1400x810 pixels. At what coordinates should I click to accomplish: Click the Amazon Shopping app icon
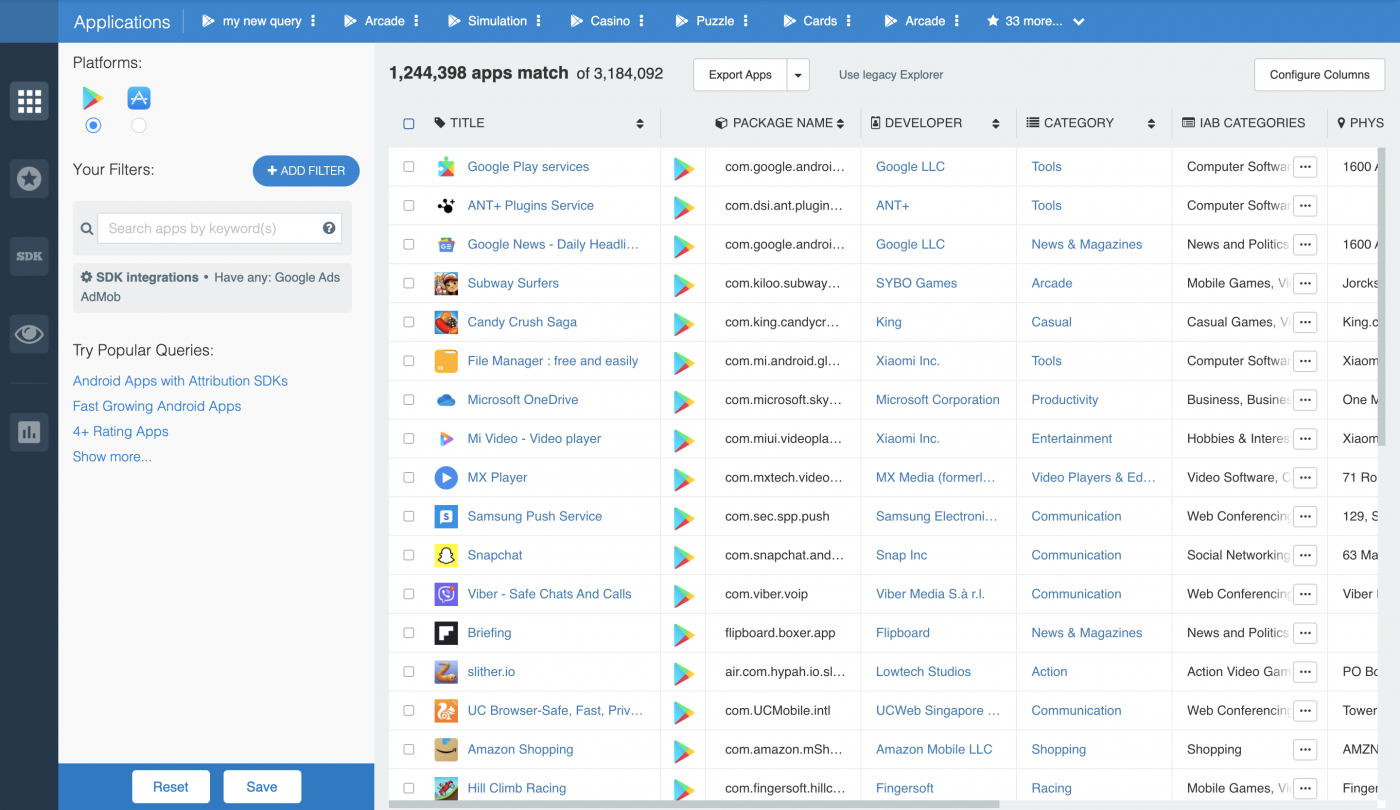(446, 749)
